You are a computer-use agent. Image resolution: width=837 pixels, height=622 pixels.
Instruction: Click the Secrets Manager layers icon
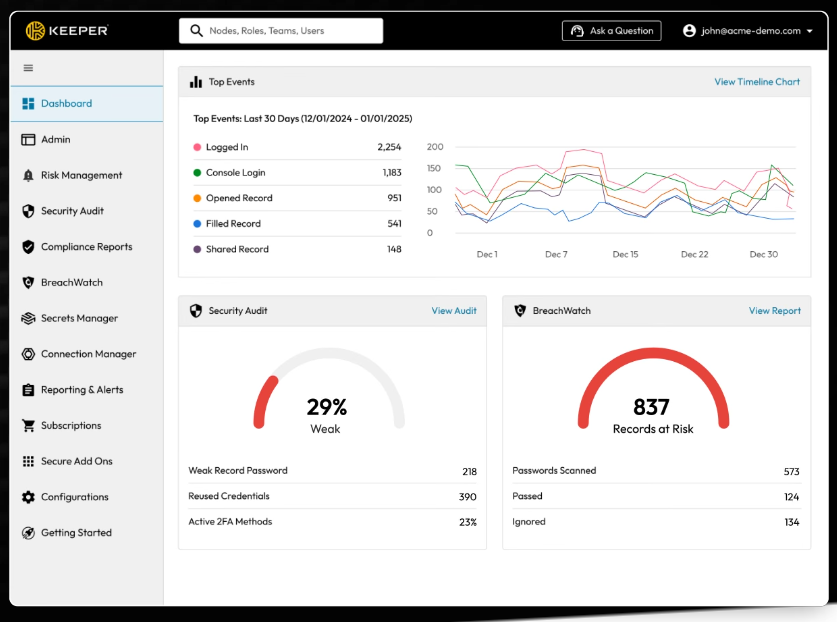[x=28, y=318]
